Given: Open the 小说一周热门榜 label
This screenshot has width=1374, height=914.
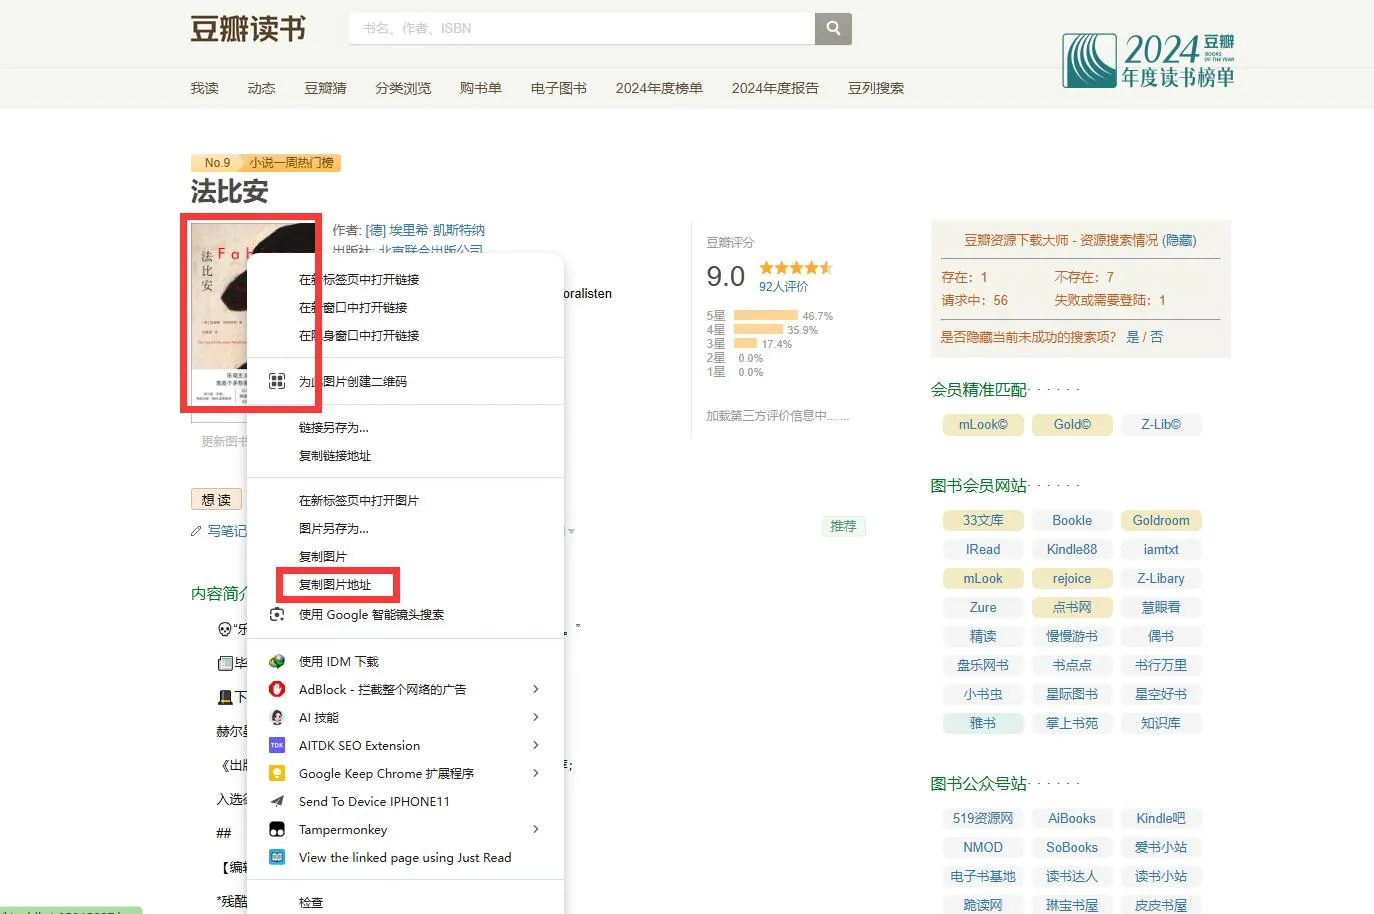Looking at the screenshot, I should point(292,163).
